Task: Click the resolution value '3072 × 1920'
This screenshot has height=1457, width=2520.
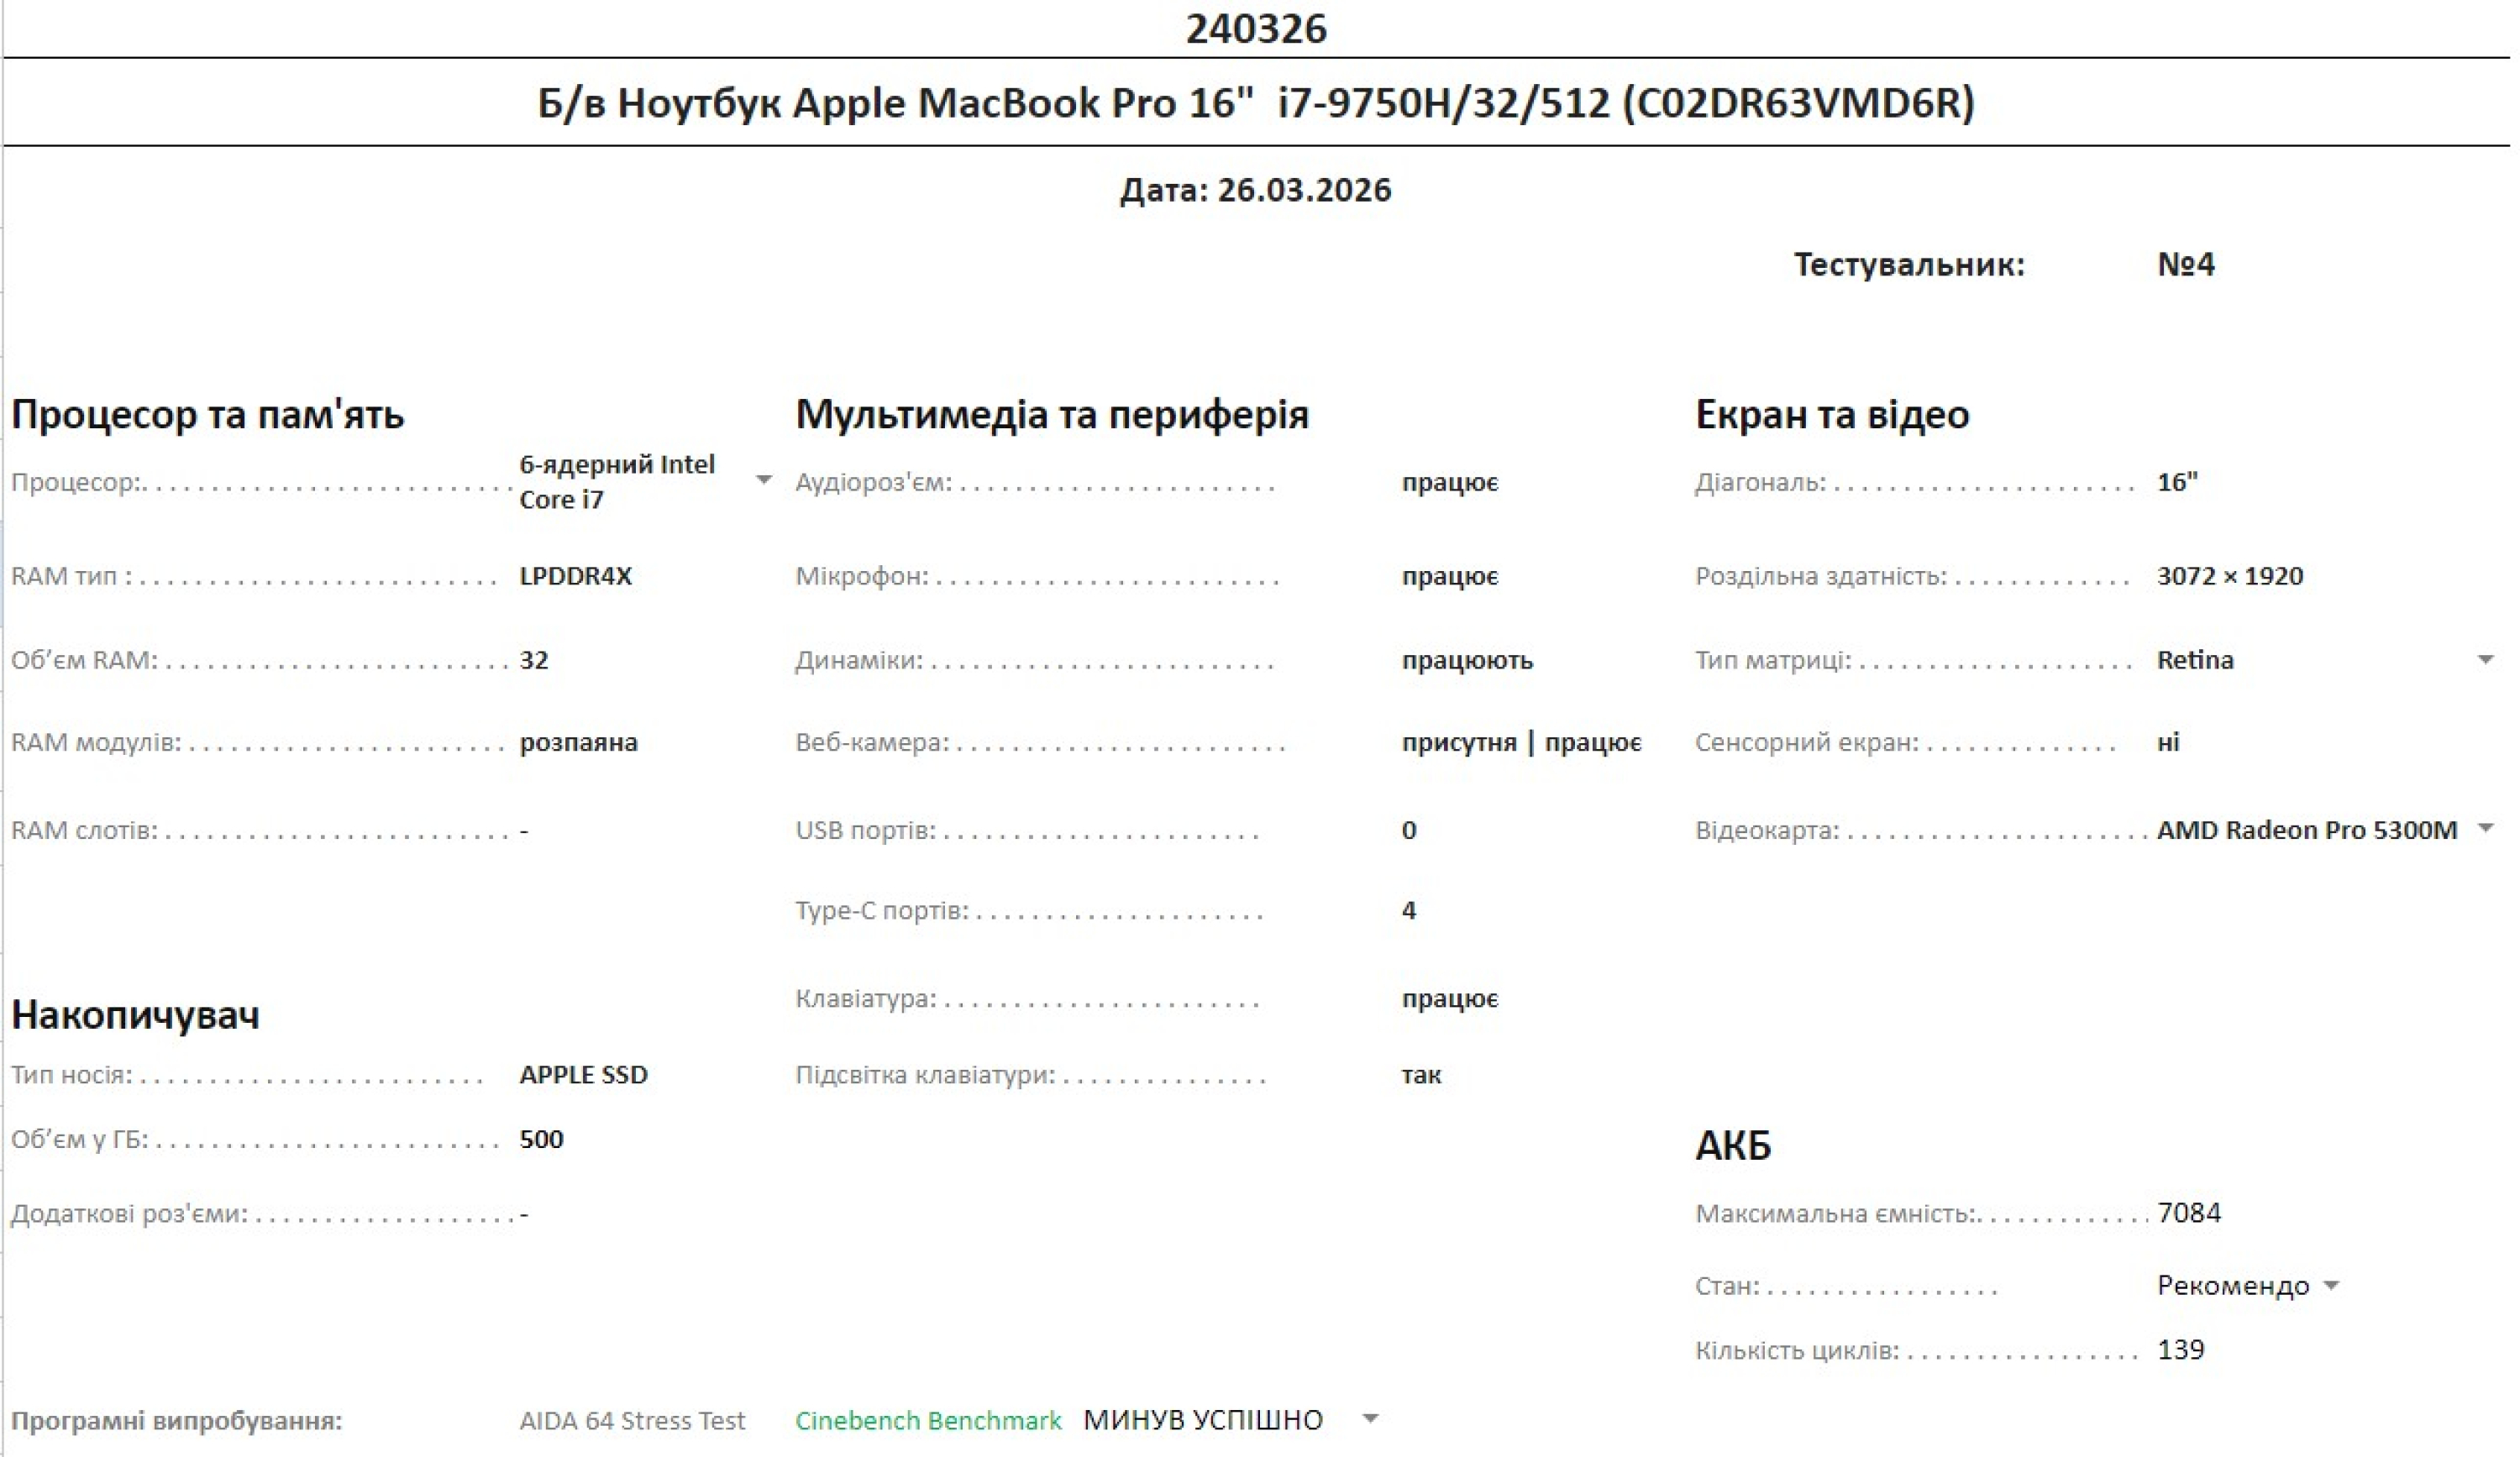Action: coord(2230,577)
